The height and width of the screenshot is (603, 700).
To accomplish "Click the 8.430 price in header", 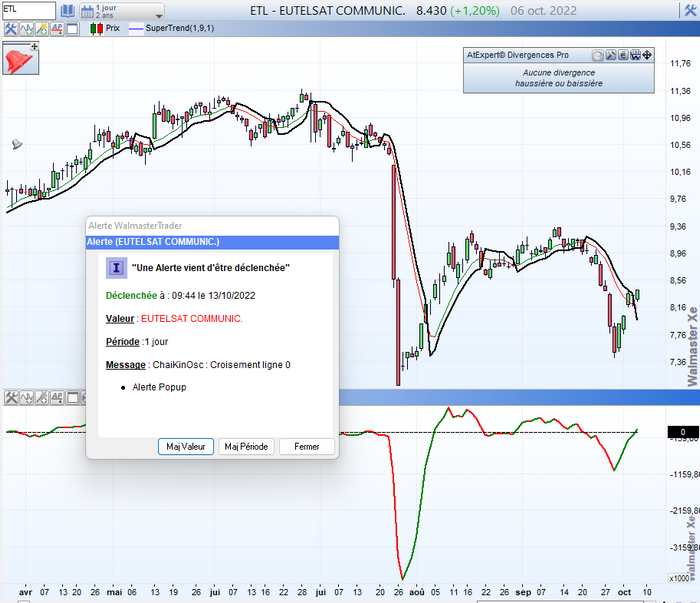I will point(431,10).
